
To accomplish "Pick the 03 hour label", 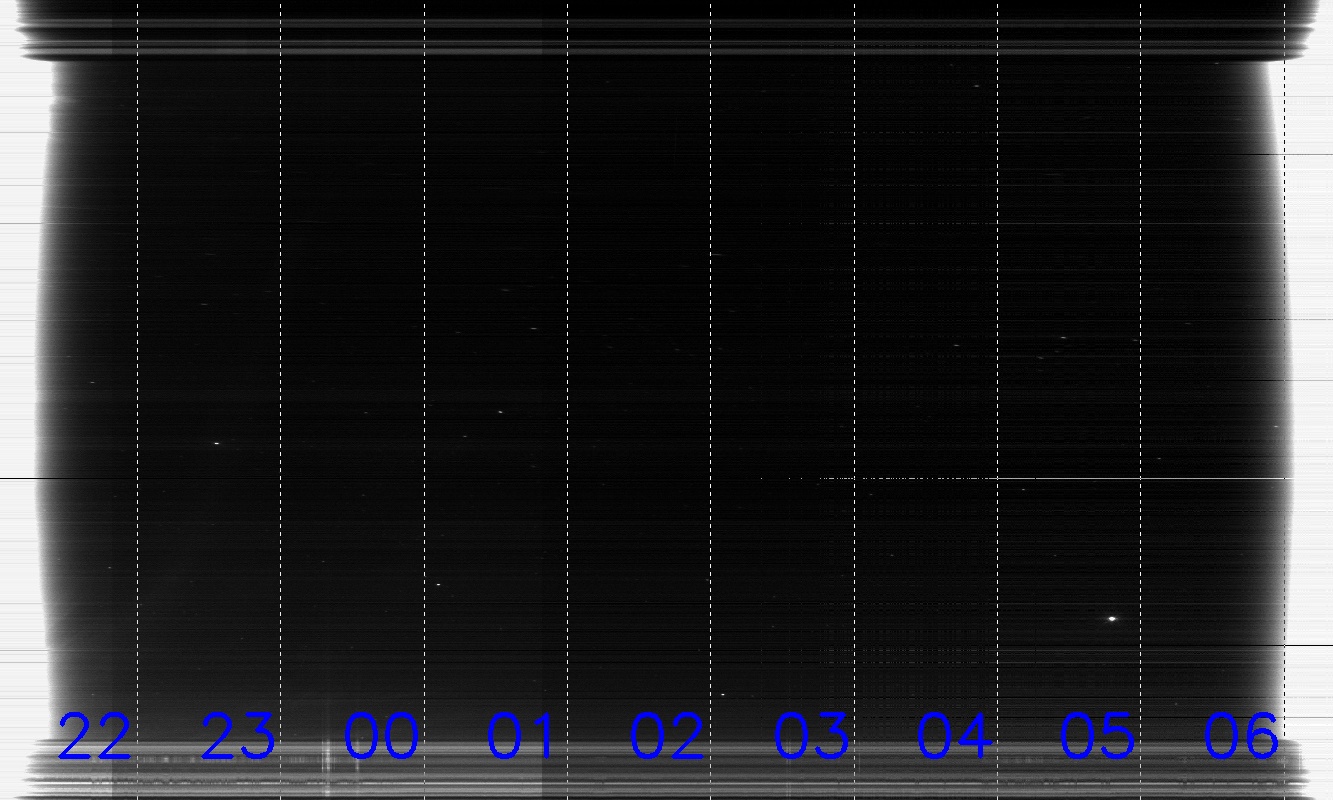I will click(811, 737).
